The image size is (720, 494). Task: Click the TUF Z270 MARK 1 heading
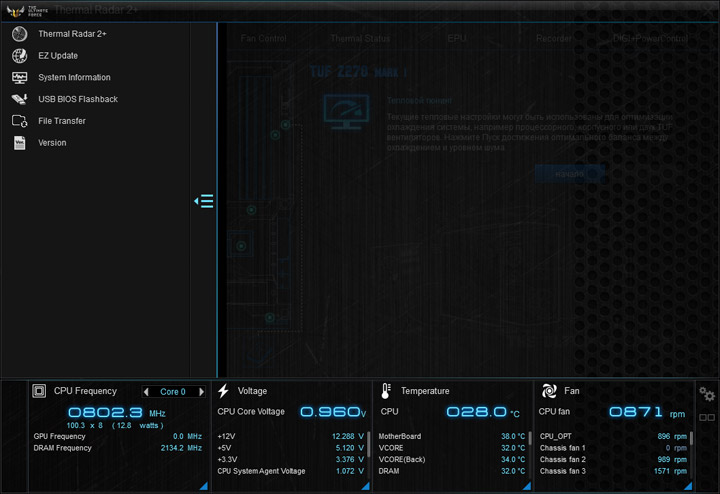(358, 72)
